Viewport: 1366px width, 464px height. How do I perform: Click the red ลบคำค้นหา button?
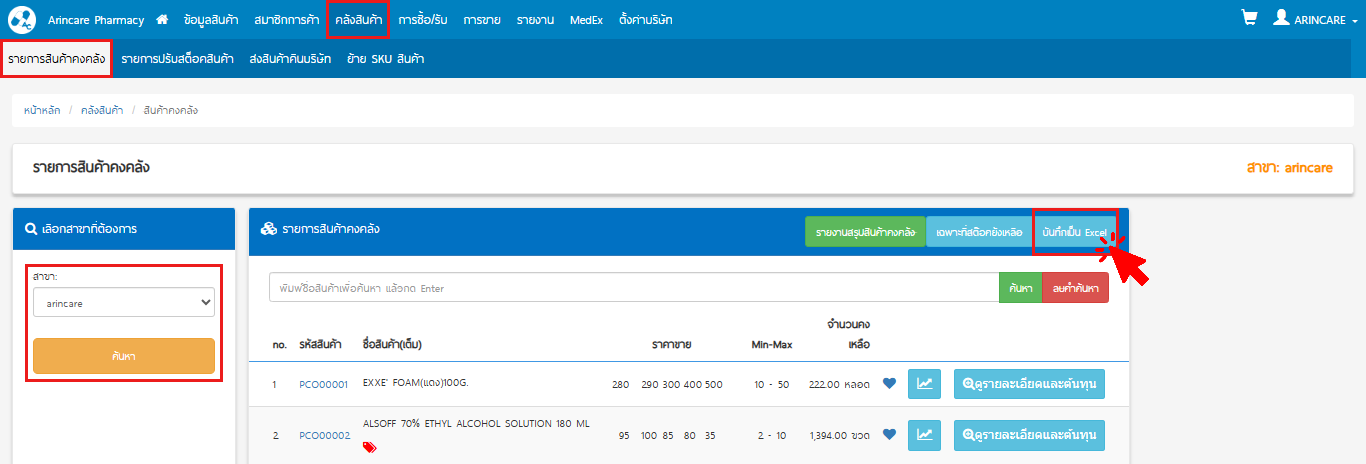pyautogui.click(x=1075, y=288)
